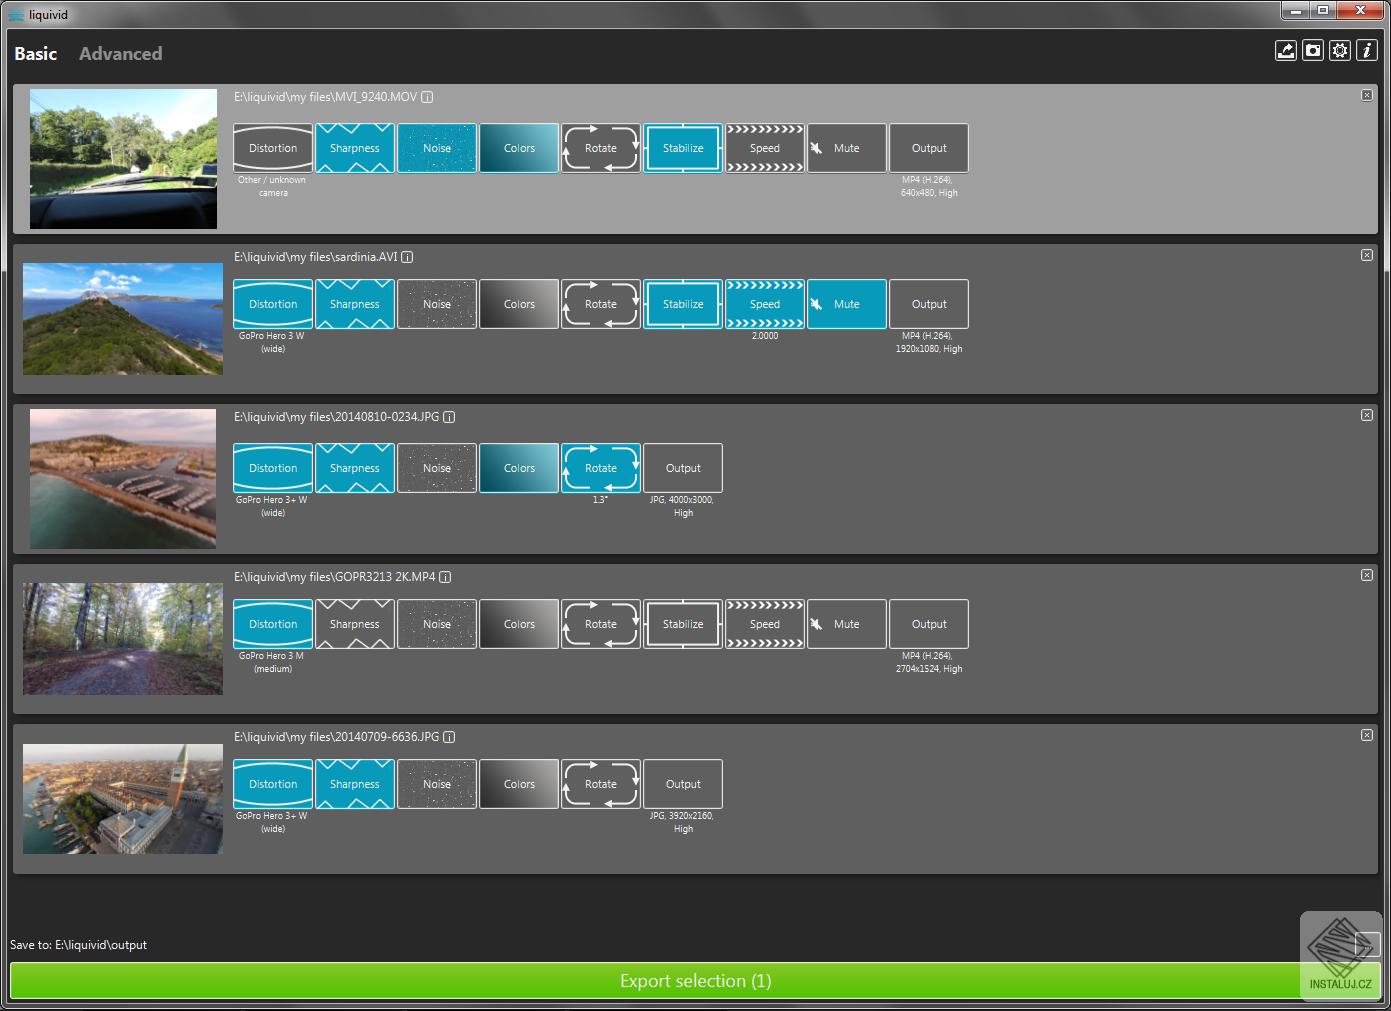Click the "Save to: E:\liquivid\output" path

click(78, 945)
